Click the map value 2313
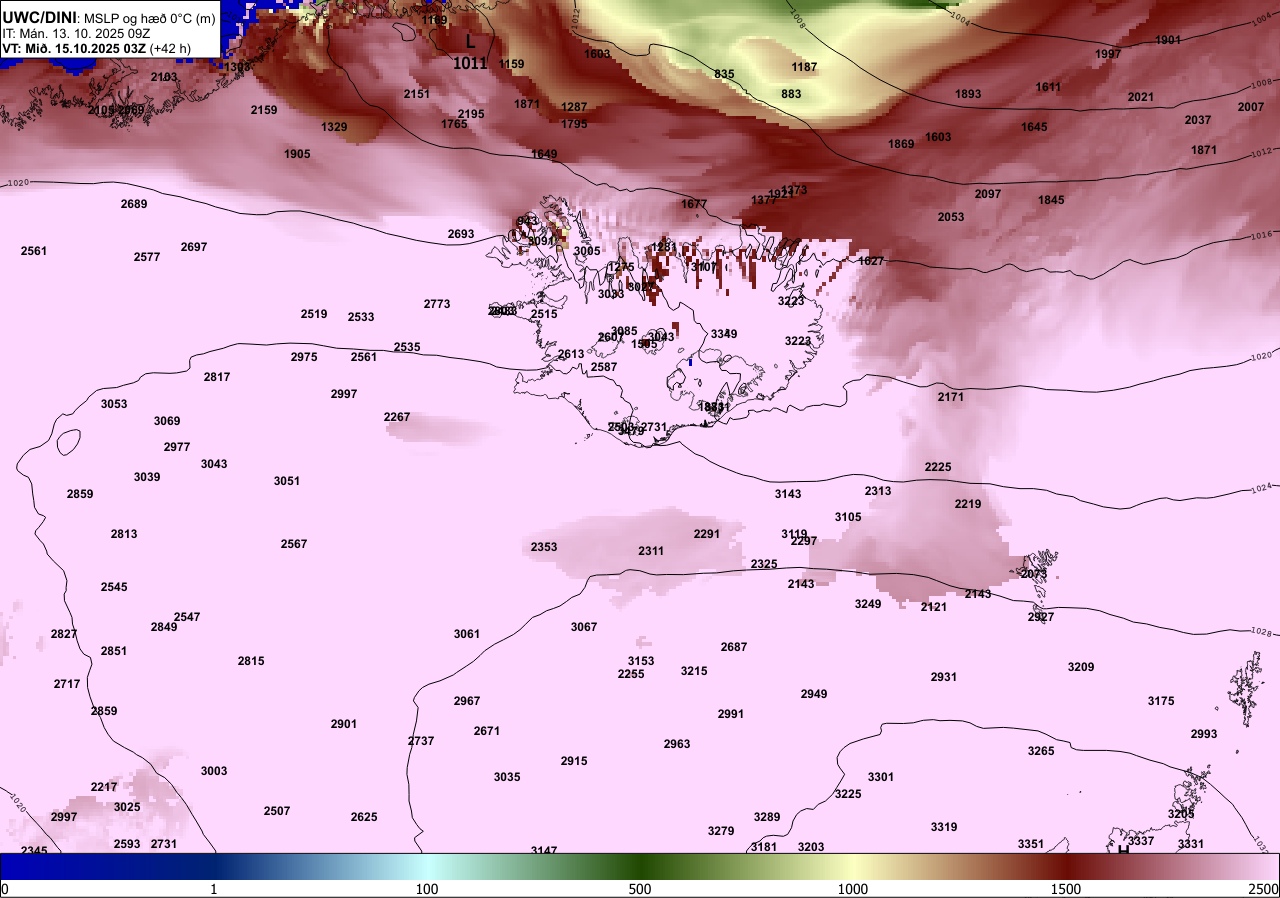The width and height of the screenshot is (1280, 898). (x=878, y=491)
